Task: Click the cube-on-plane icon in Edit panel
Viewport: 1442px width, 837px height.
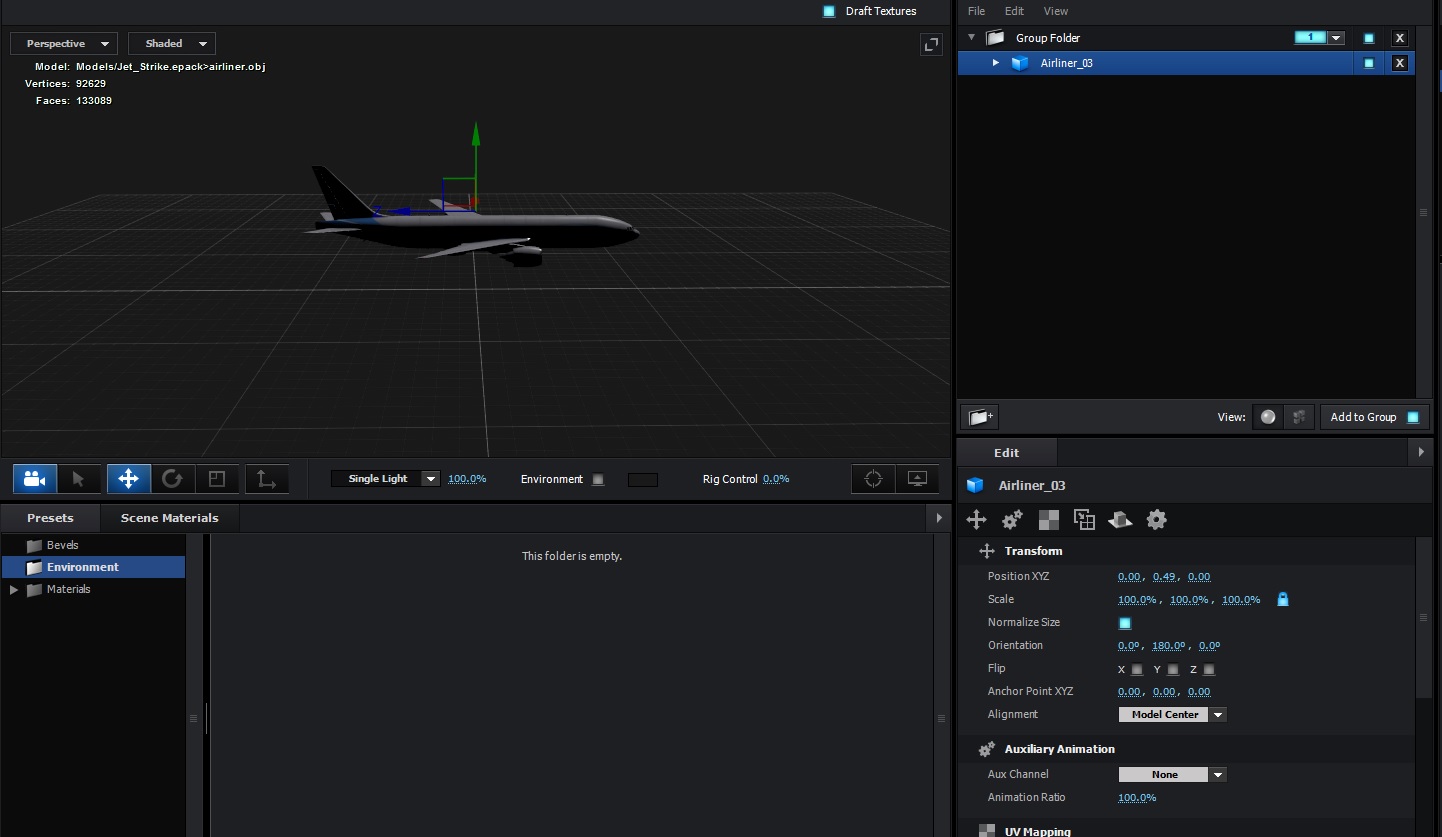Action: 1120,519
